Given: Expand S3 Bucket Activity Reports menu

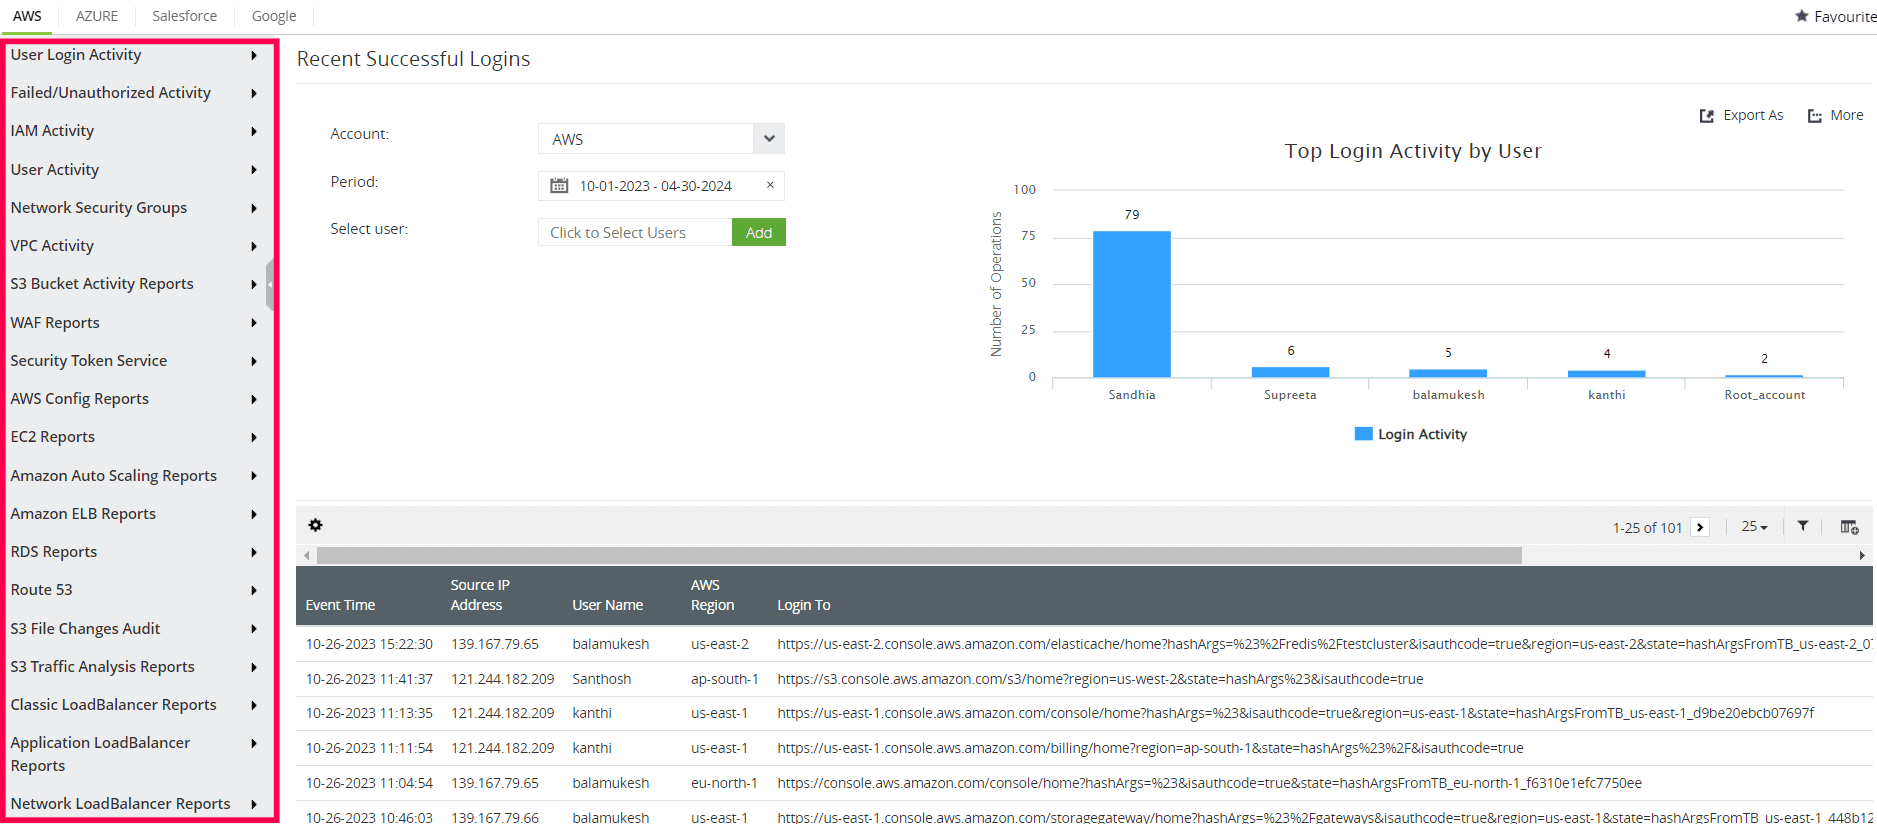Looking at the screenshot, I should (x=254, y=284).
